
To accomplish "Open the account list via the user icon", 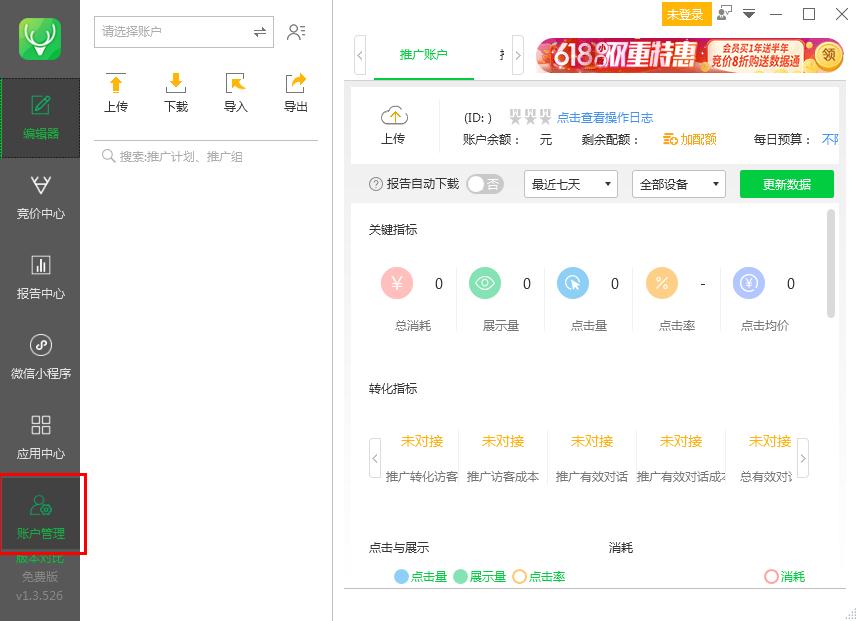I will coord(296,31).
